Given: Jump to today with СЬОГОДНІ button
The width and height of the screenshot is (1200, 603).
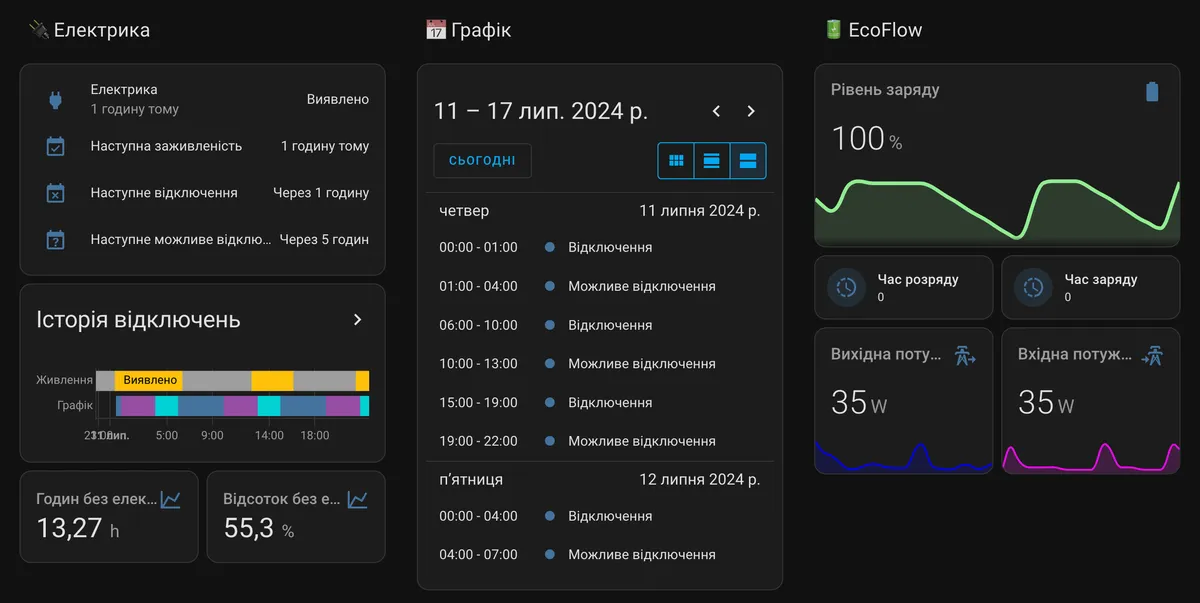Looking at the screenshot, I should [x=482, y=161].
